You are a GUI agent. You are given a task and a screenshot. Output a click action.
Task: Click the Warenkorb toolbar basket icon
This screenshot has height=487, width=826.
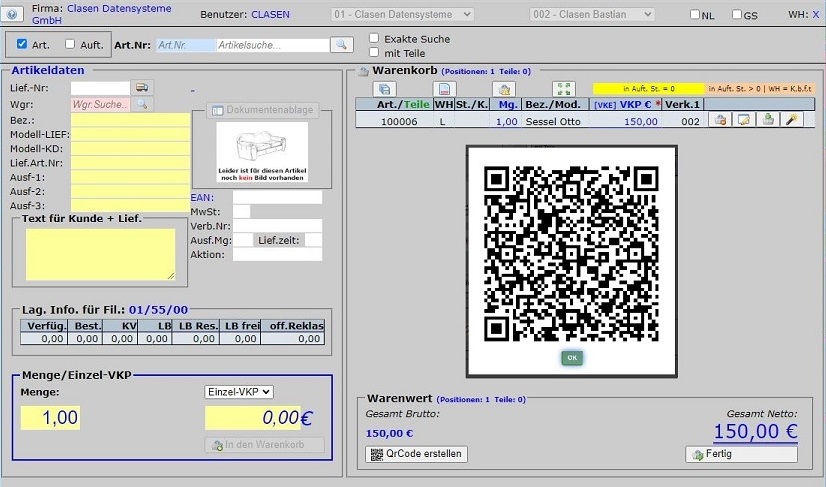(504, 89)
